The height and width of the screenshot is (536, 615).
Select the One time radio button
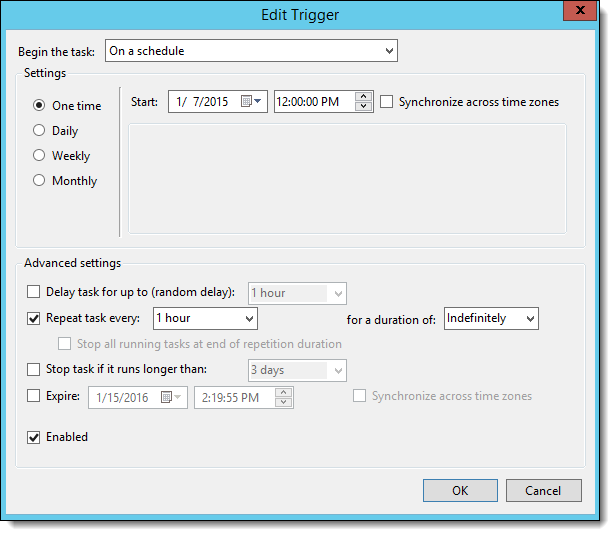coord(40,105)
